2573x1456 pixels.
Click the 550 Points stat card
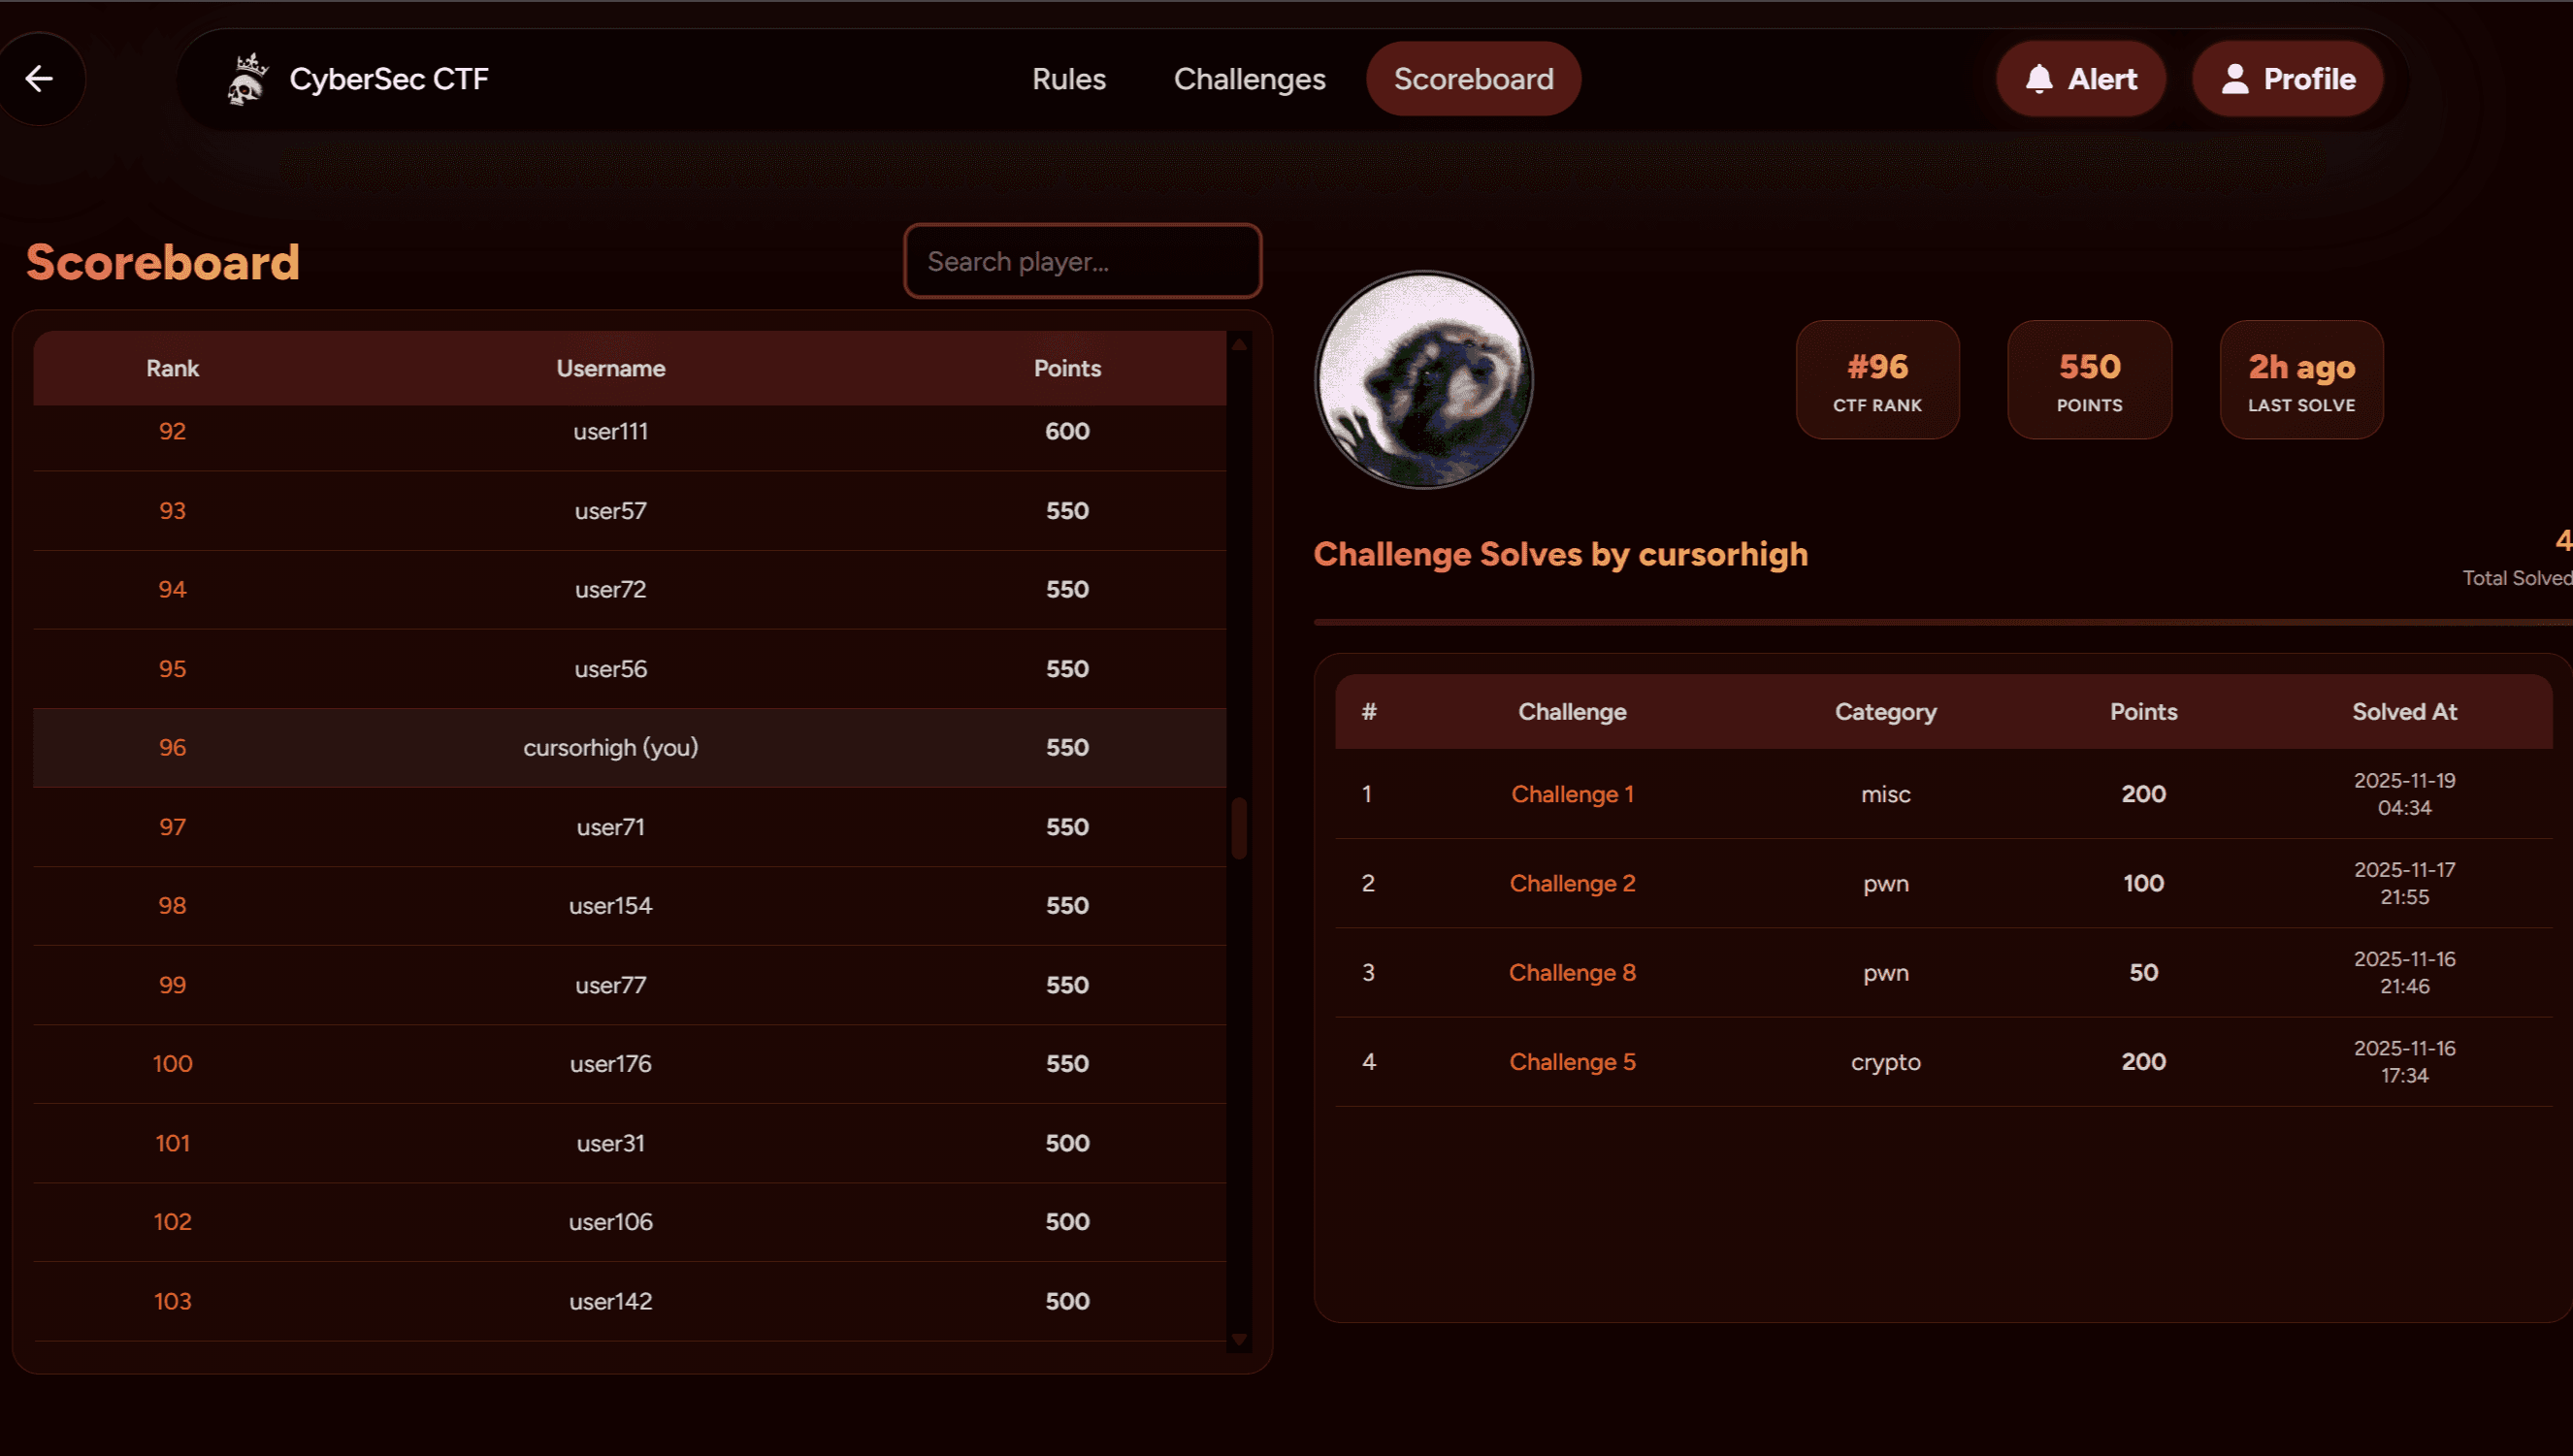pos(2089,380)
